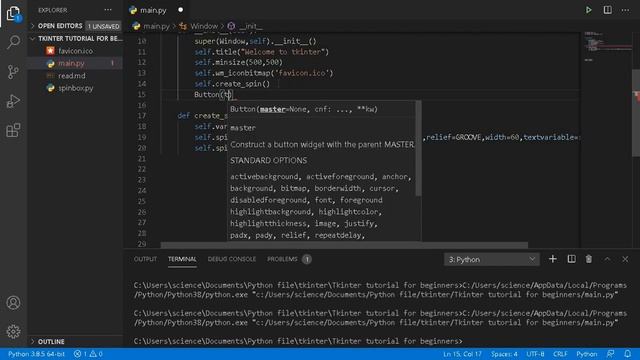Open the Extensions view
Image resolution: width=640 pixels, height=360 pixels.
(x=13, y=131)
